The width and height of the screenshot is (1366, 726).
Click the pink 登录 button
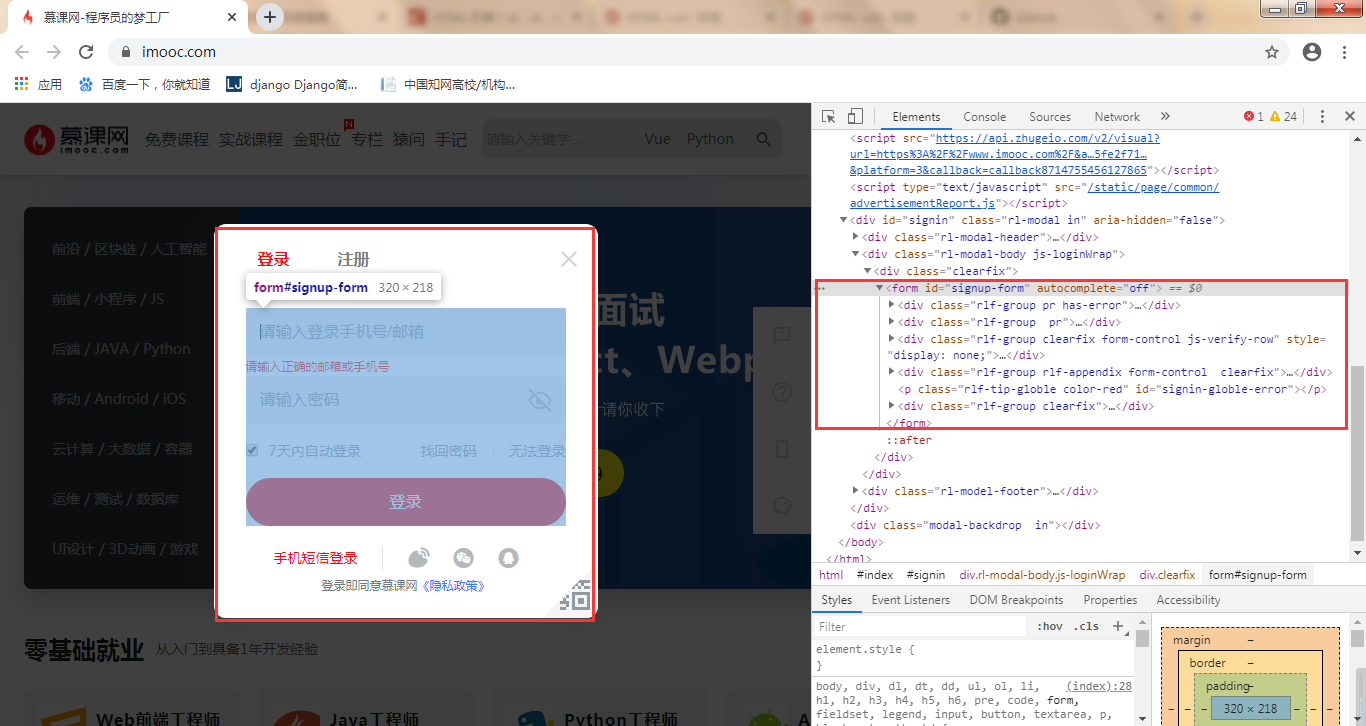click(406, 502)
